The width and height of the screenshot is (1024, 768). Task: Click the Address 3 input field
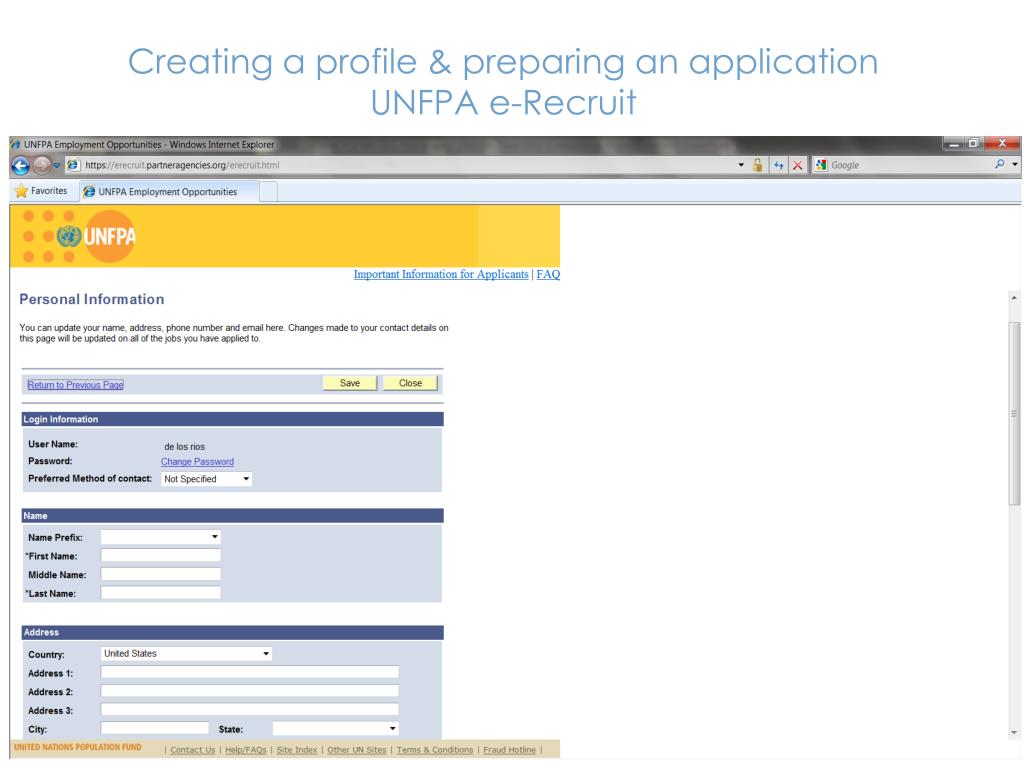coord(249,710)
